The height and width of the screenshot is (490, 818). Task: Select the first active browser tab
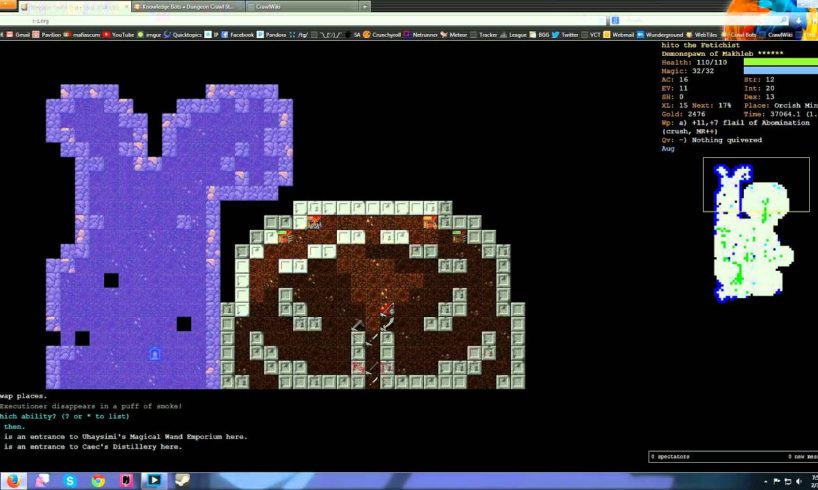pos(74,6)
